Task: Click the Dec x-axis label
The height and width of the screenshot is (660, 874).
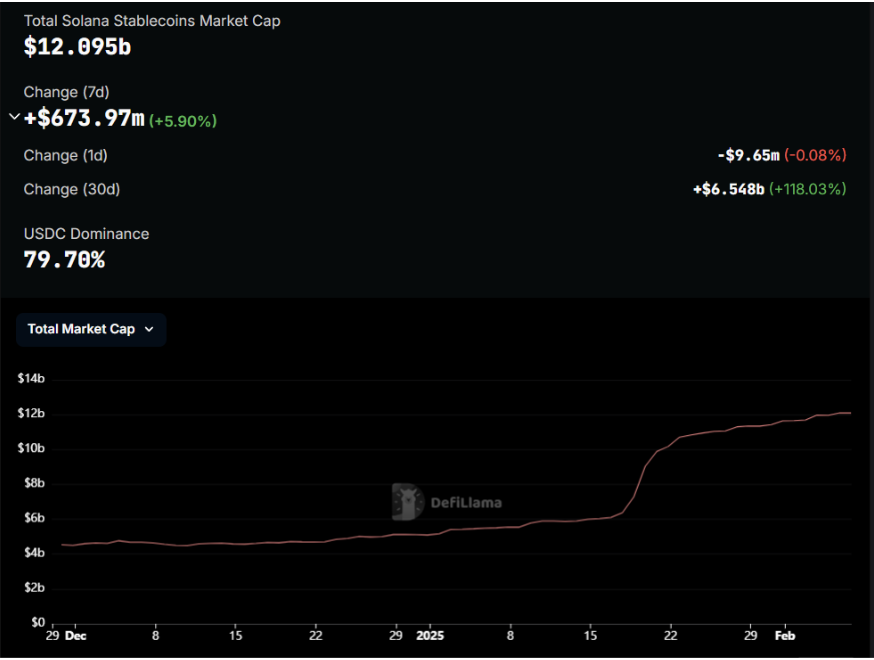Action: tap(76, 636)
